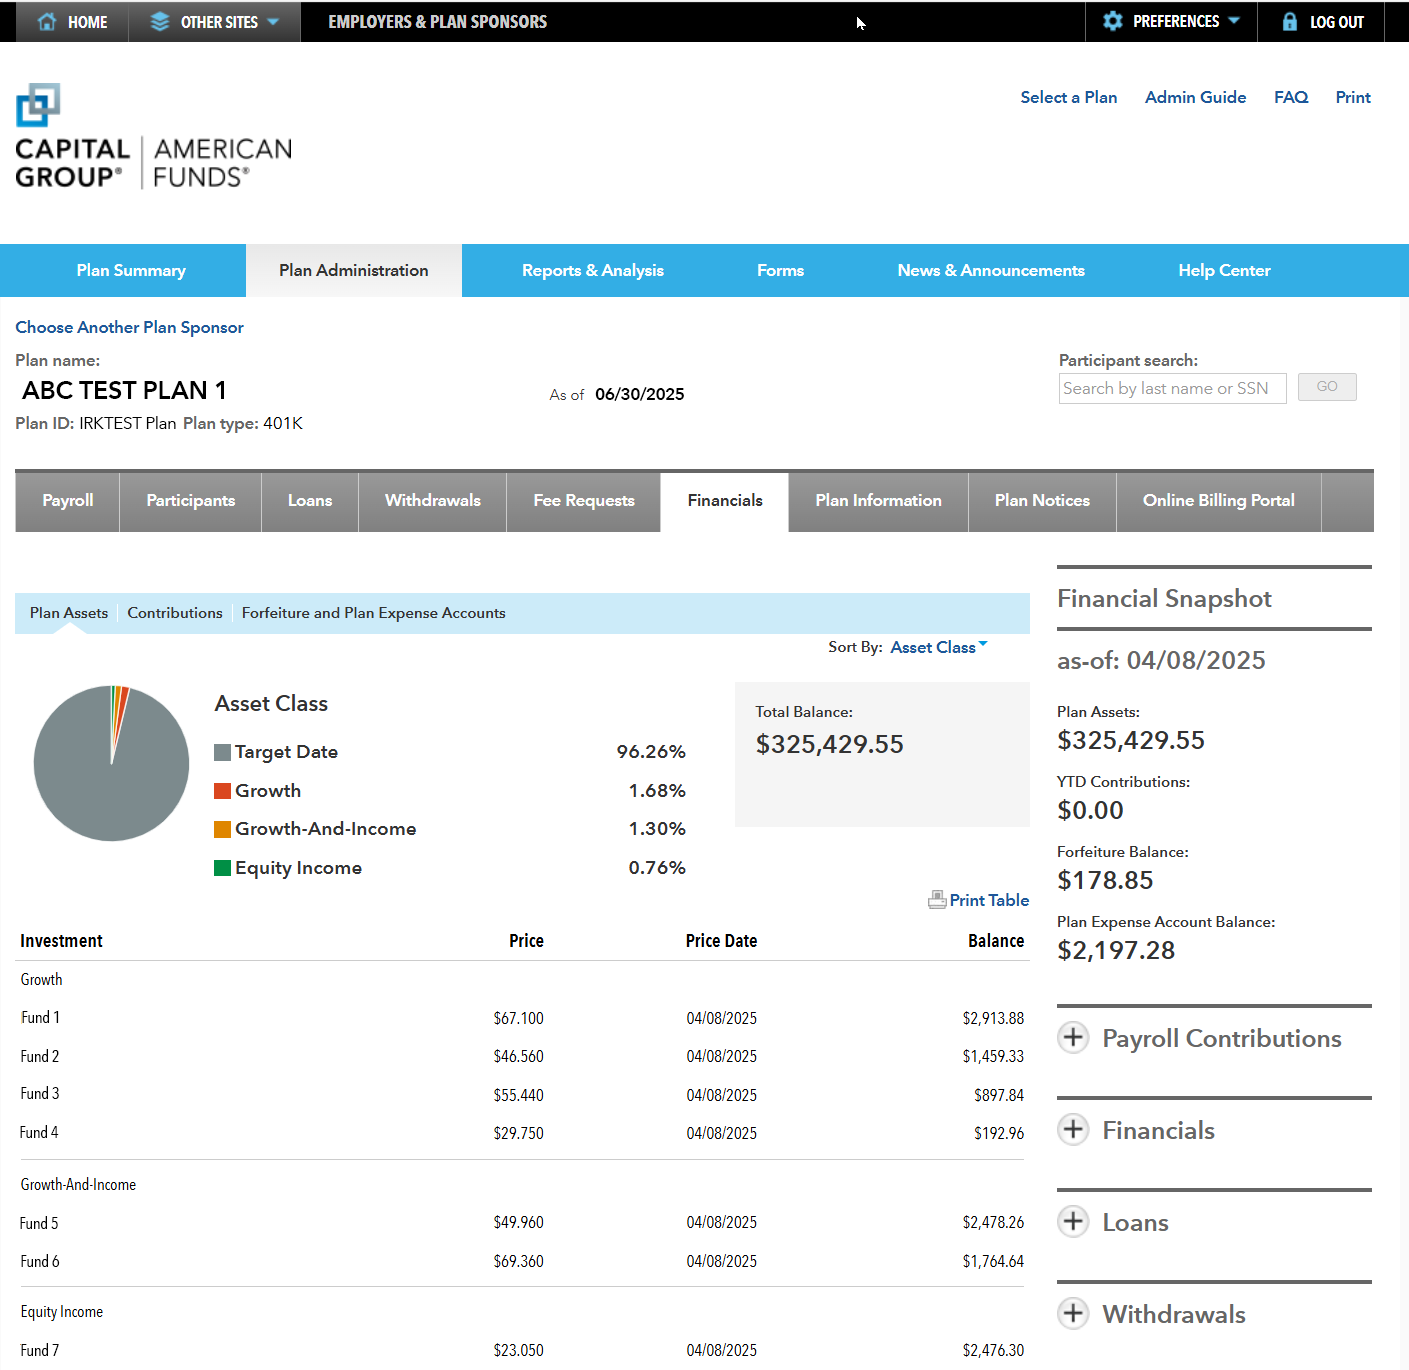Click the Home icon in the top bar
The height and width of the screenshot is (1370, 1409).
47,21
